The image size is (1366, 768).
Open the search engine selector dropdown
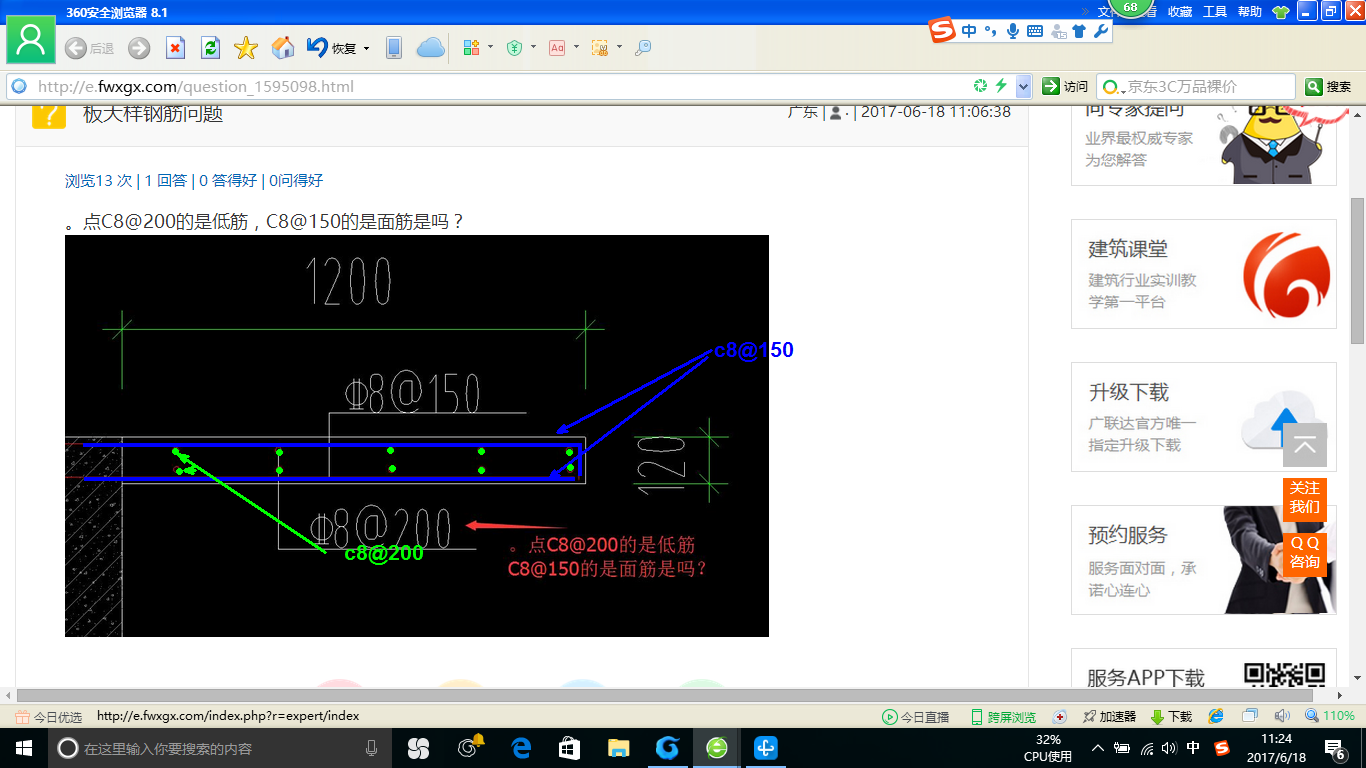1112,87
